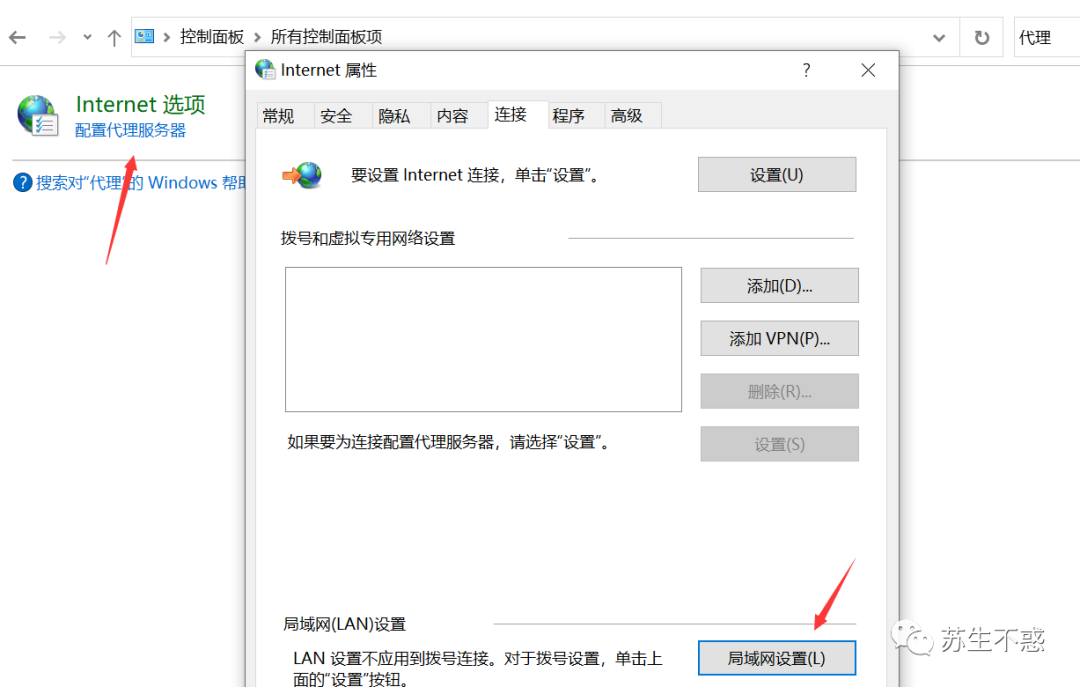This screenshot has width=1080, height=687.
Task: Open the Windows help search link for 代理
Action: (x=141, y=183)
